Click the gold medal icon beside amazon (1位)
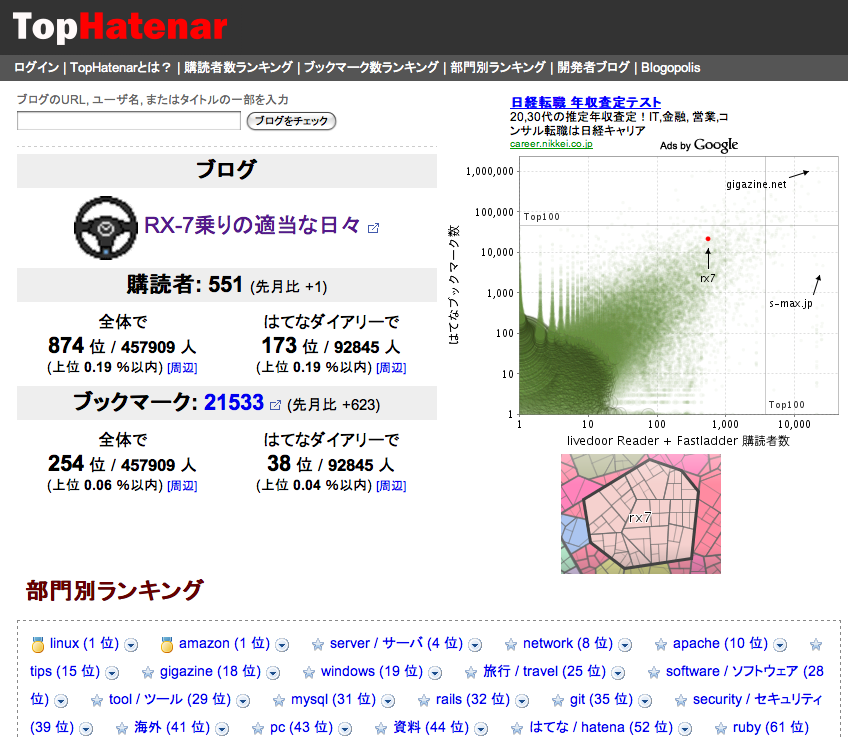Image resolution: width=848 pixels, height=739 pixels. [168, 644]
